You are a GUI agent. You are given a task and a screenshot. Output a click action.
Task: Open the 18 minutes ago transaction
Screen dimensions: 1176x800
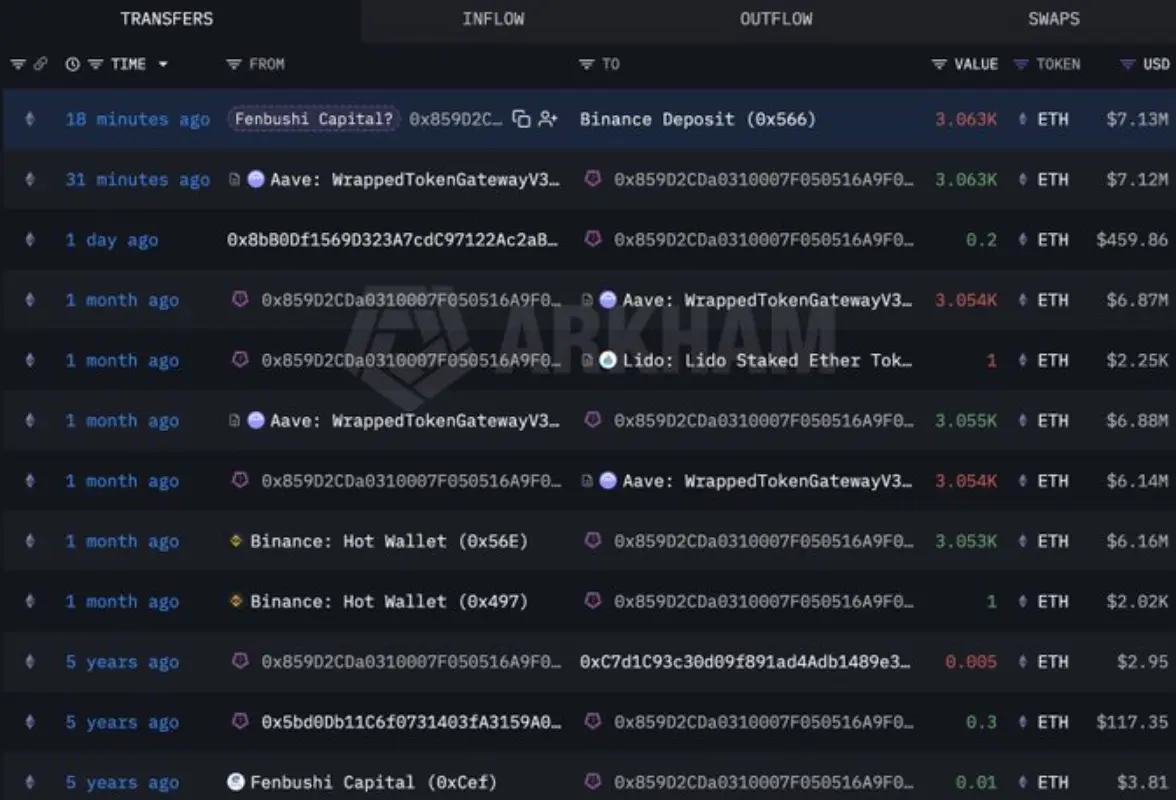tap(137, 119)
